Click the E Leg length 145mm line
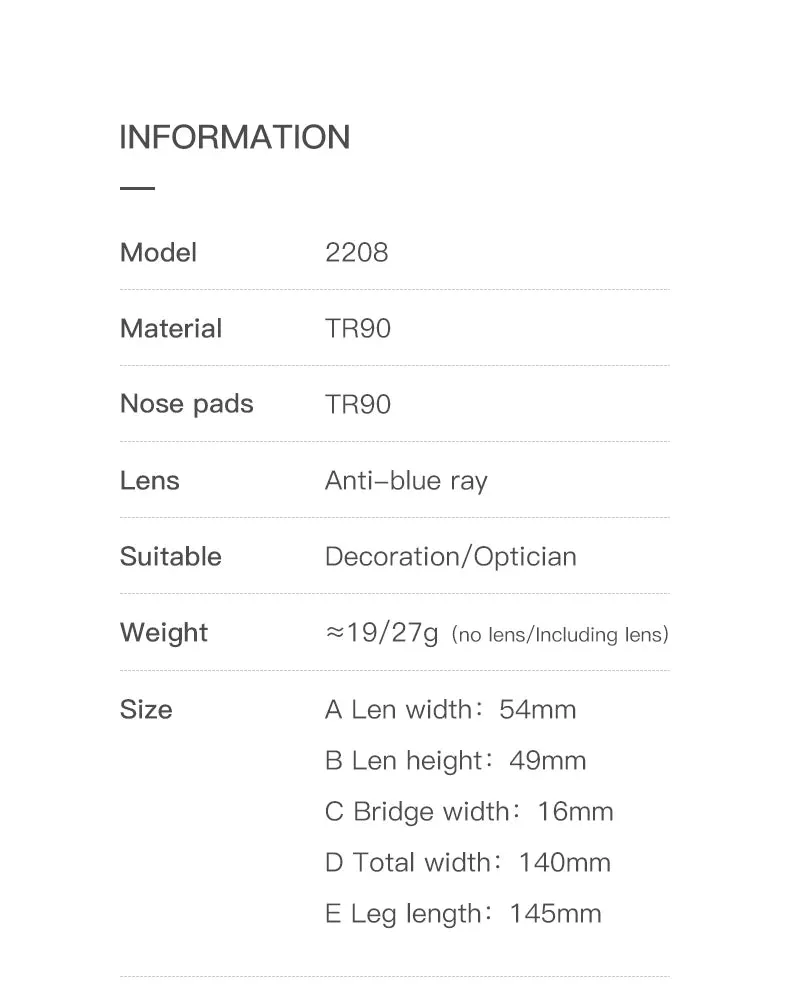The height and width of the screenshot is (988, 790). tap(463, 914)
